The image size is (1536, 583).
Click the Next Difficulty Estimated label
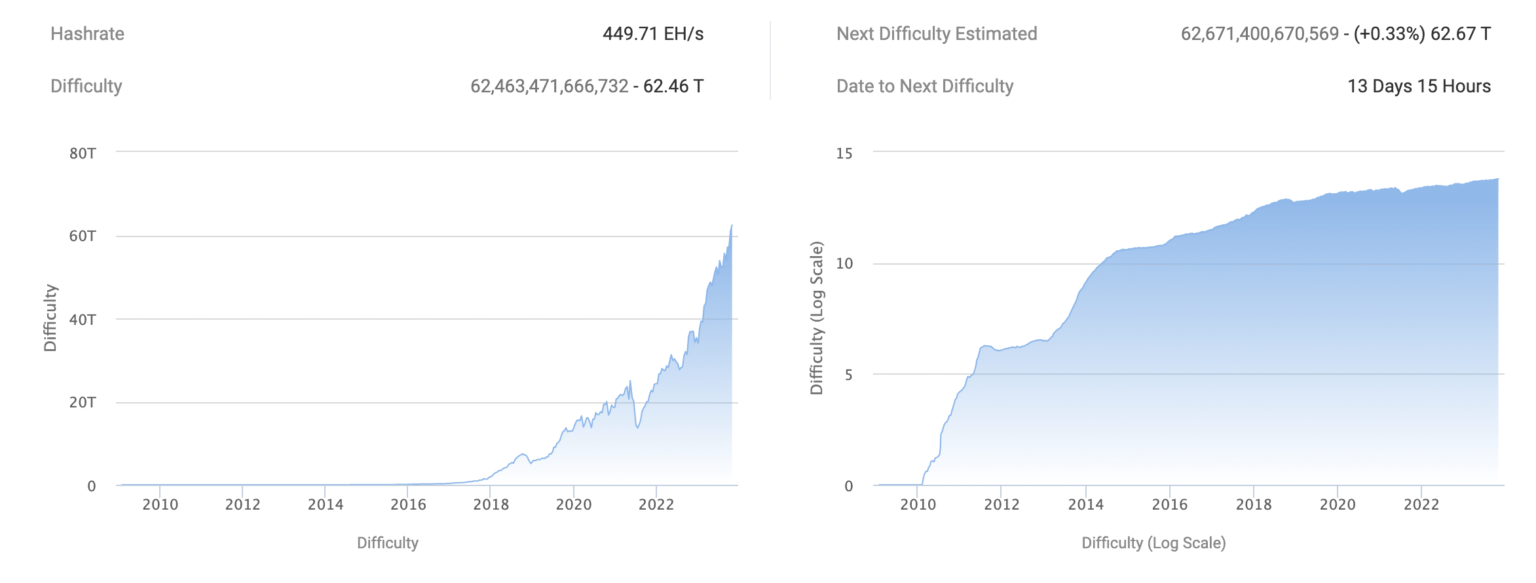click(x=936, y=34)
